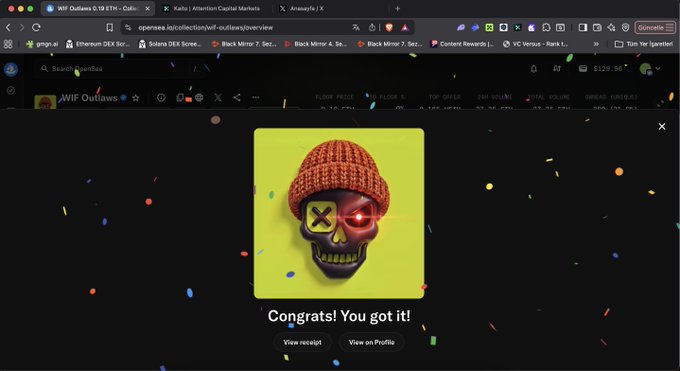
Task: Open the Ethereum DEX Screener bookmark
Action: 98,44
